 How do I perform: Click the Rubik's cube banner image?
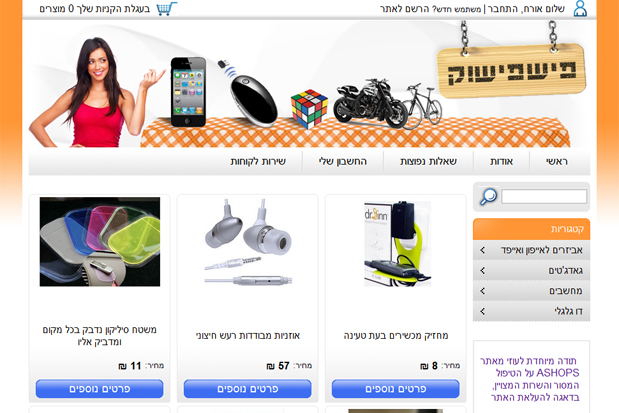coord(309,109)
